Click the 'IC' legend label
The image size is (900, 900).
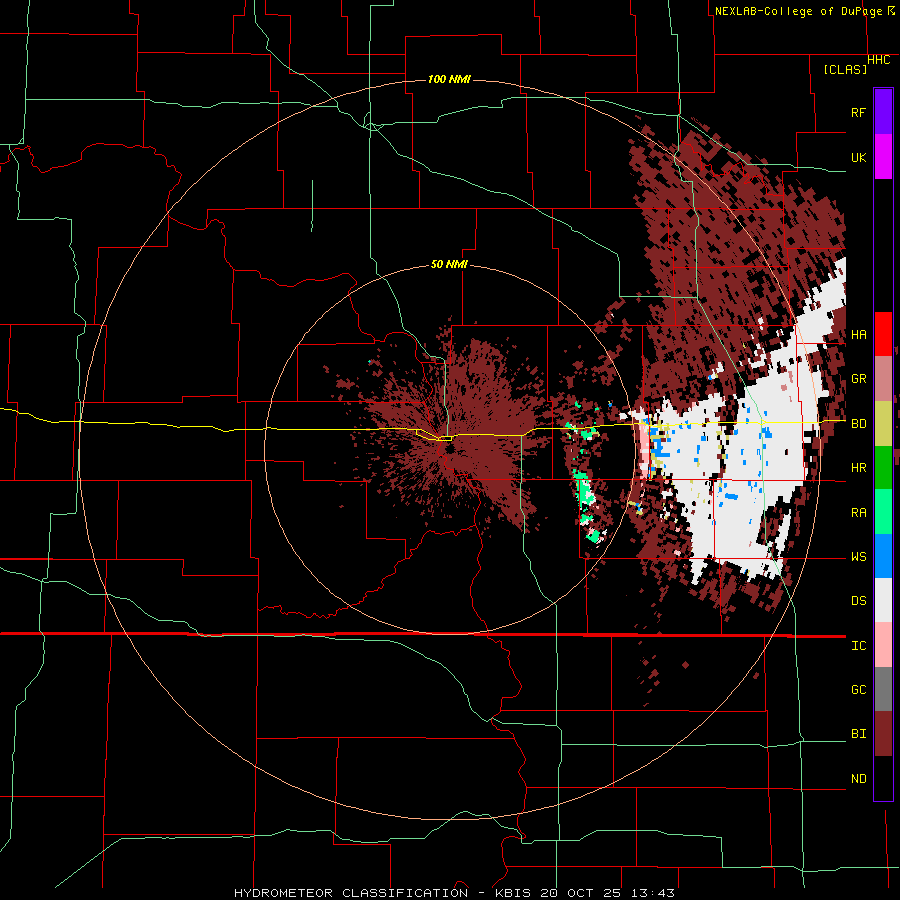coord(858,646)
